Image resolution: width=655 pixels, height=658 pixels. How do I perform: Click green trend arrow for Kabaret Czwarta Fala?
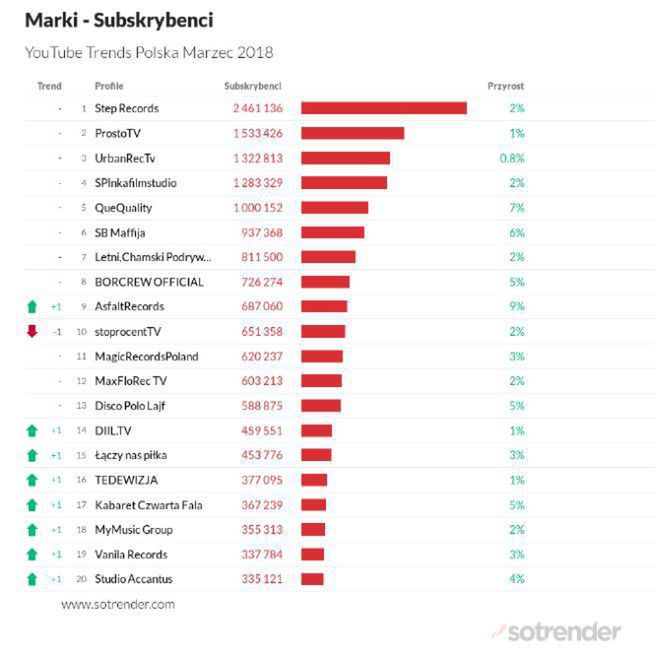click(32, 505)
